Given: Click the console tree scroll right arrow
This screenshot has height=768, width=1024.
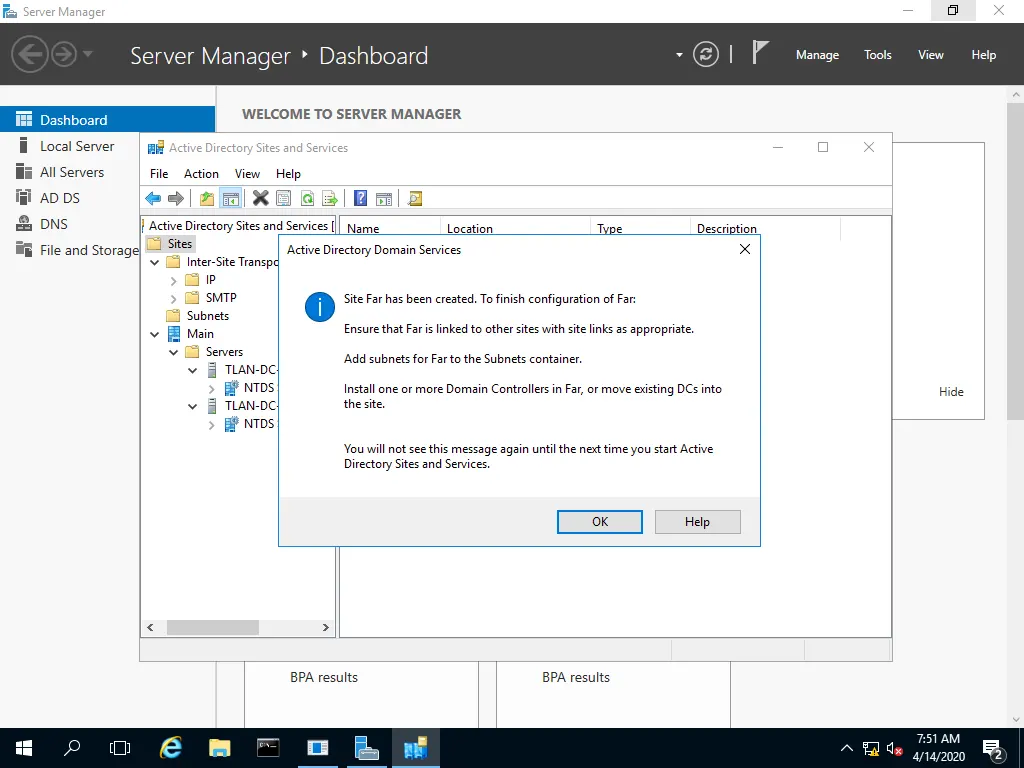Looking at the screenshot, I should [325, 628].
